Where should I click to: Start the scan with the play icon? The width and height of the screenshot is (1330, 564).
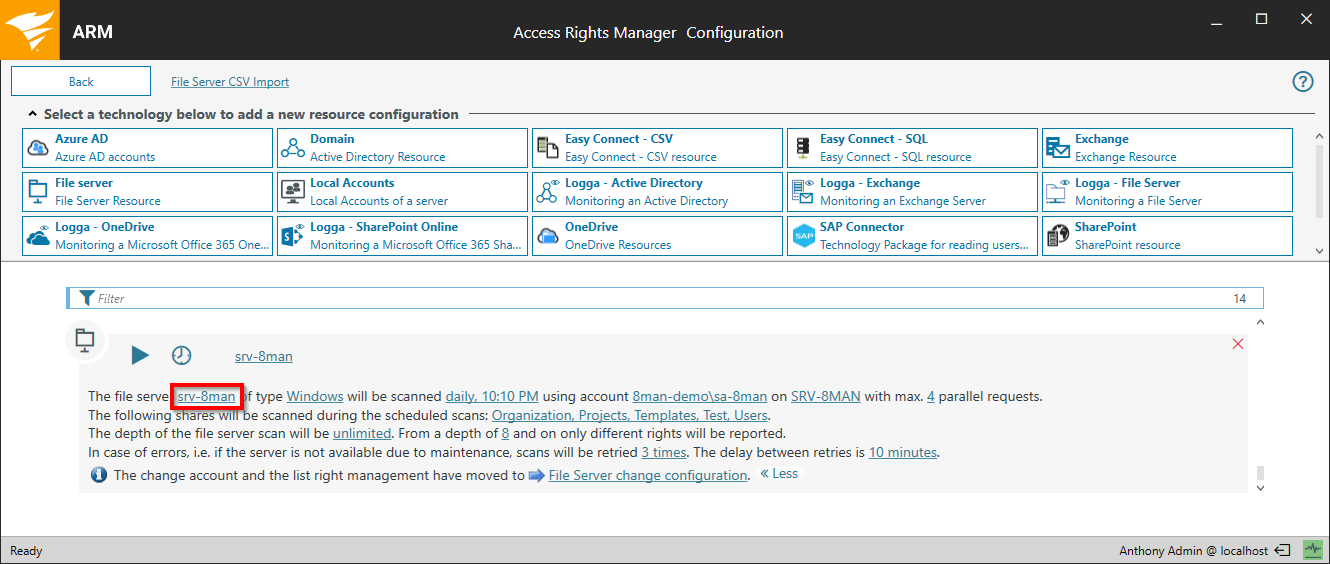[x=140, y=355]
